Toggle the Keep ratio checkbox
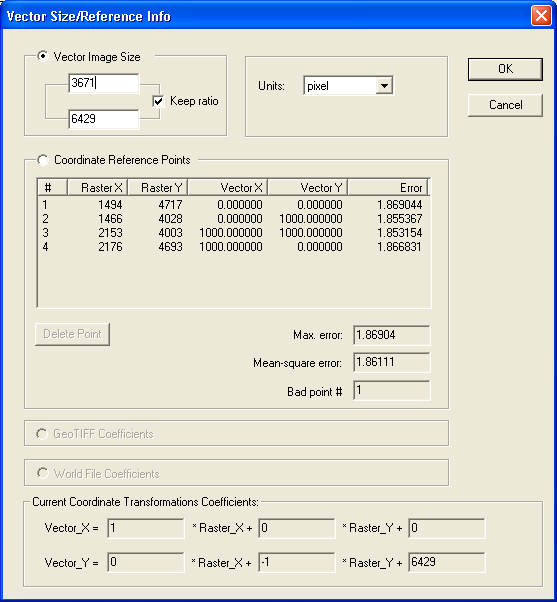 (x=158, y=101)
